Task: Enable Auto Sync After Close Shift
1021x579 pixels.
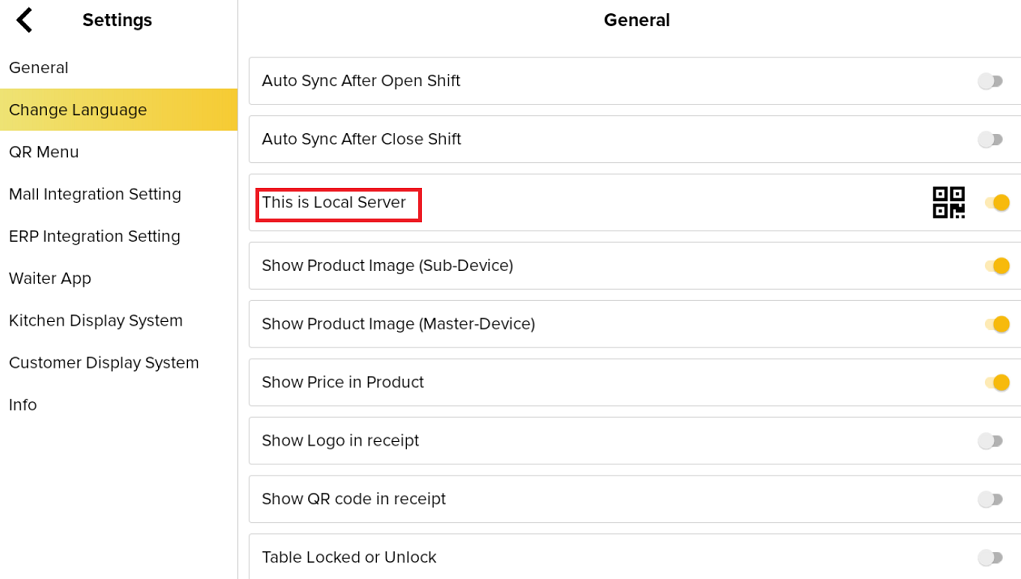Action: (991, 140)
